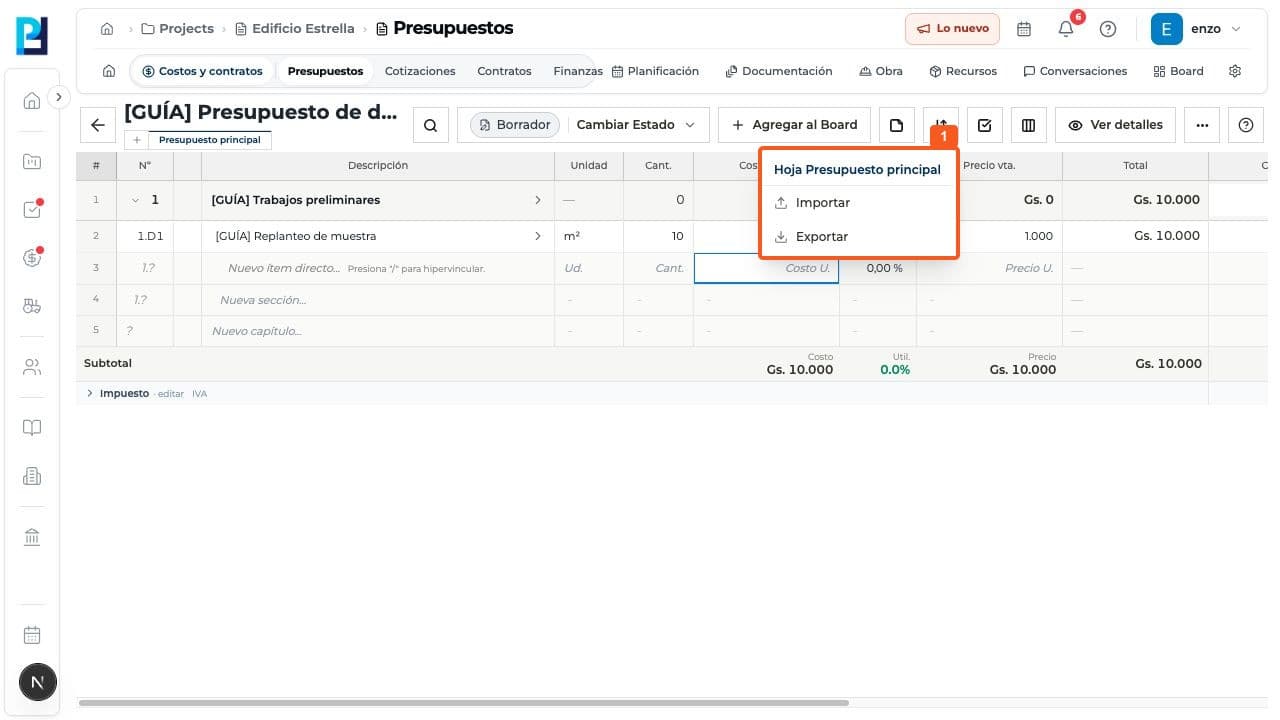Click the Borrador status badge

(x=515, y=125)
